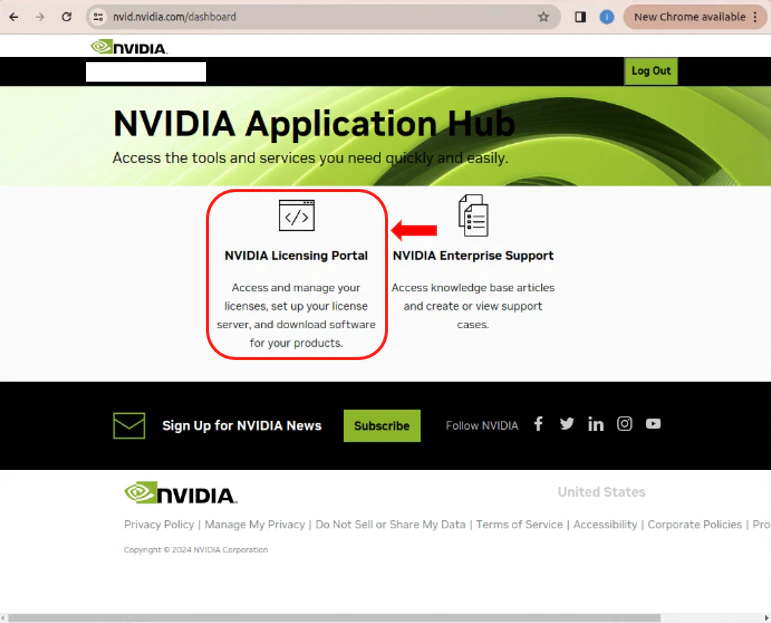Open NVIDIA's Instagram page icon

624,424
